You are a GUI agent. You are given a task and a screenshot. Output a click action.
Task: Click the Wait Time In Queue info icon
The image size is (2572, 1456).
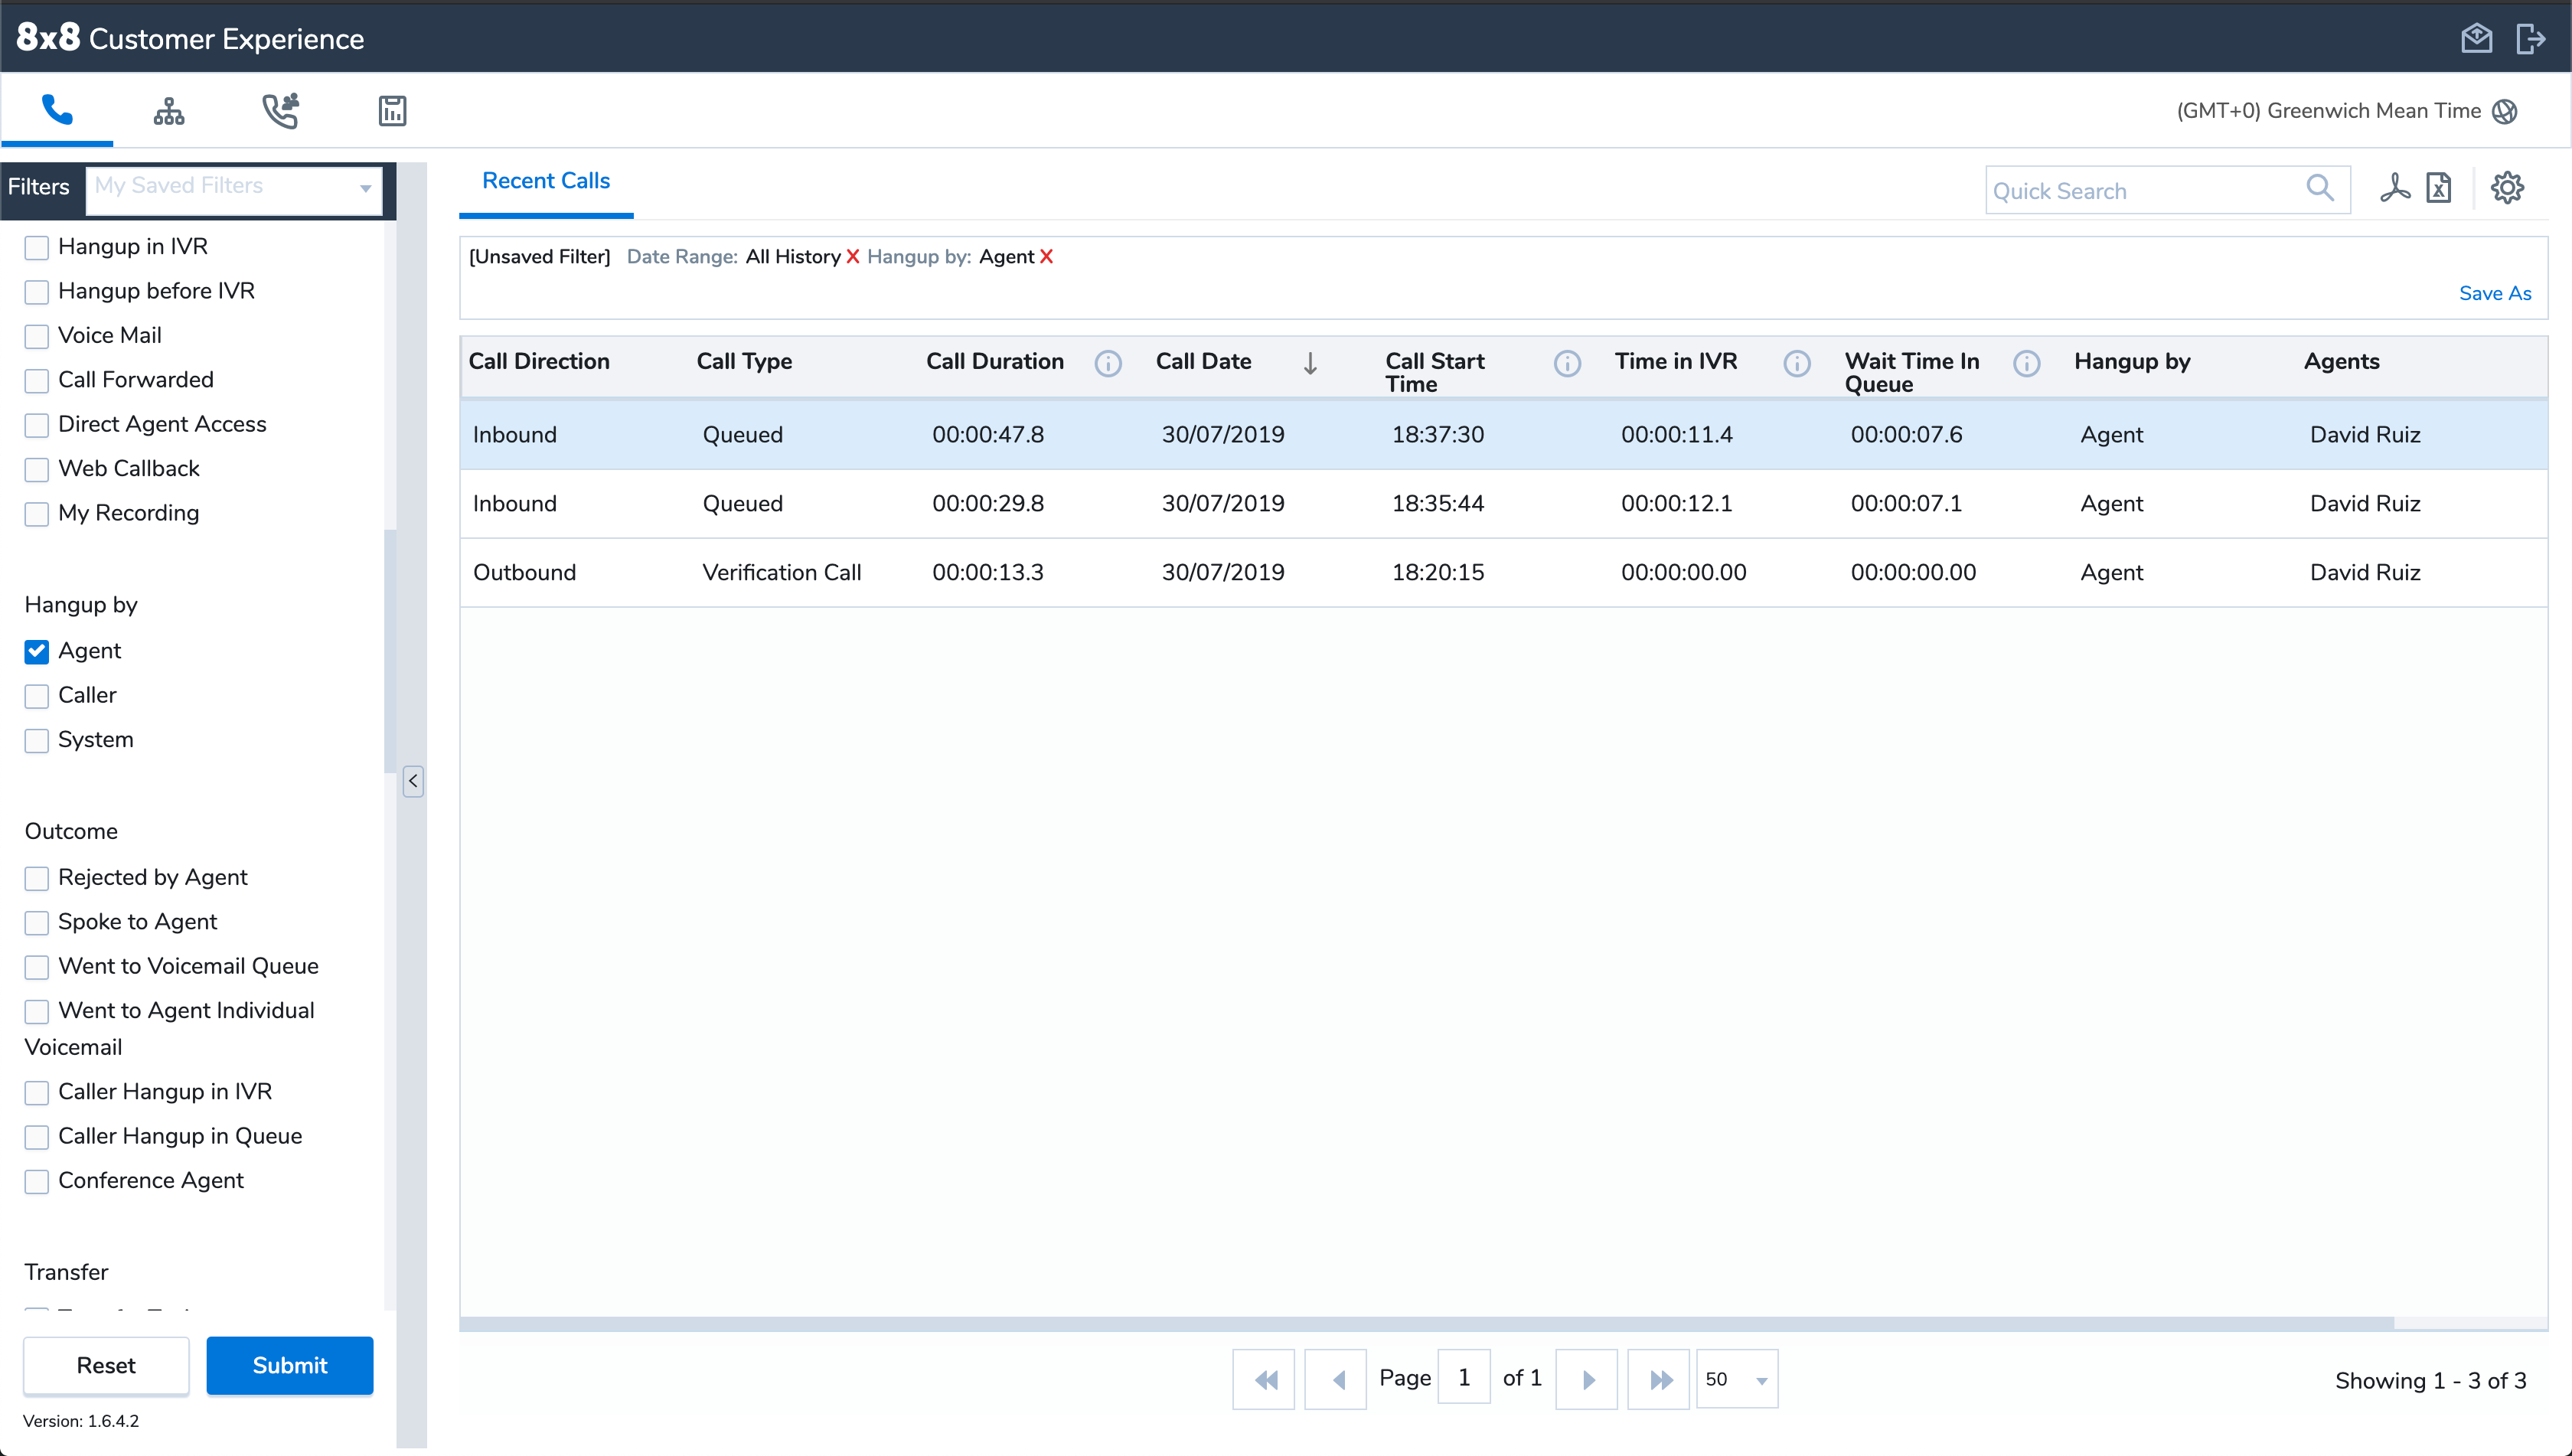(x=2026, y=363)
